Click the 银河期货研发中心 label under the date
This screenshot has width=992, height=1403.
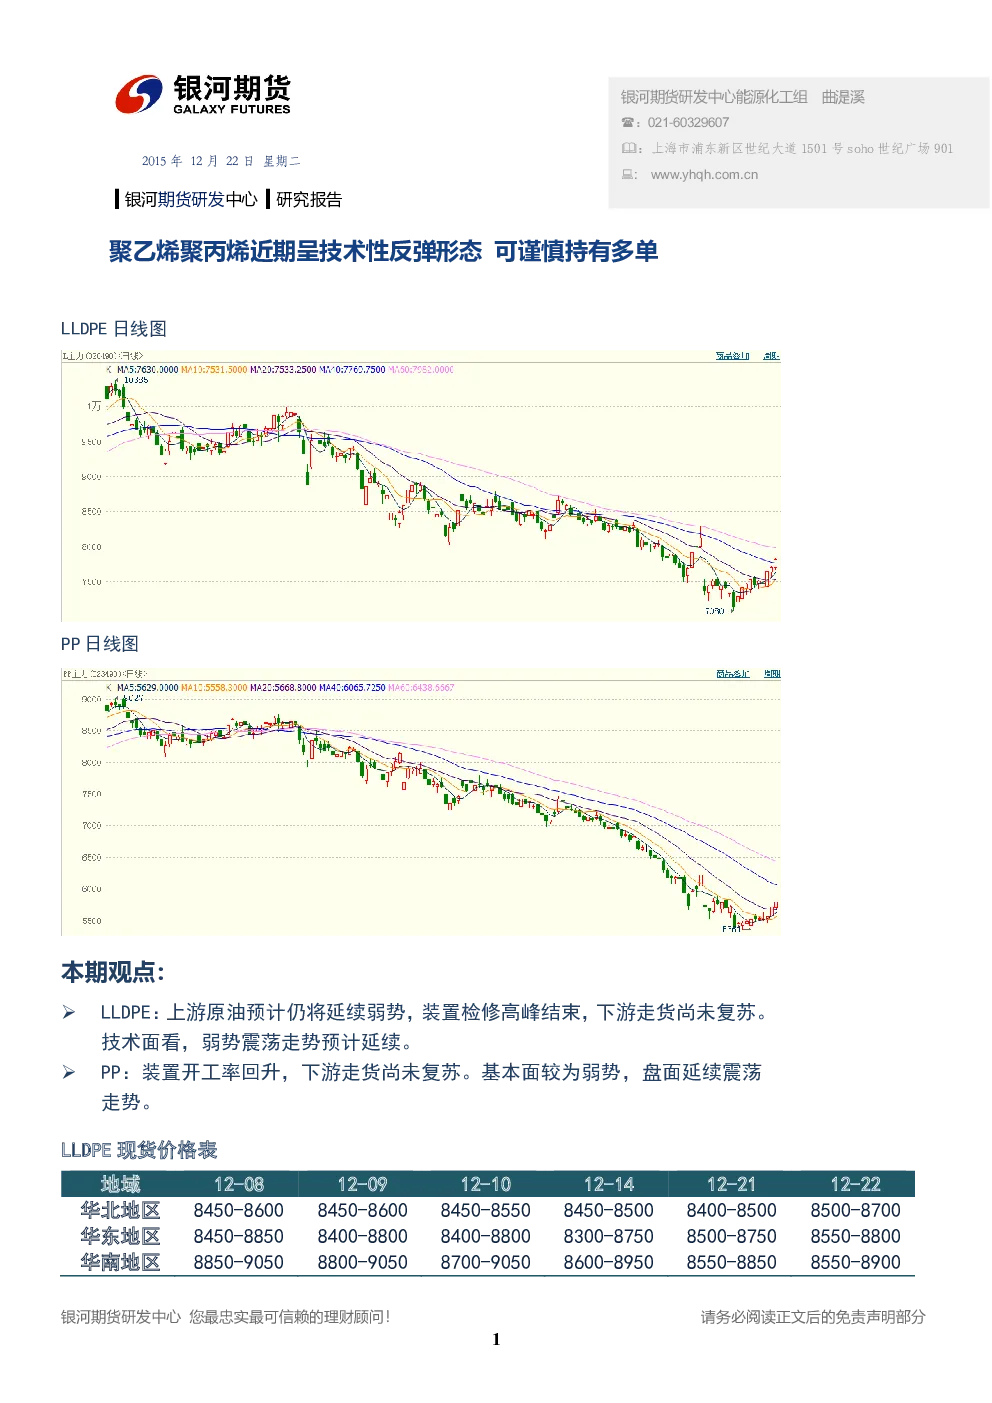[191, 199]
